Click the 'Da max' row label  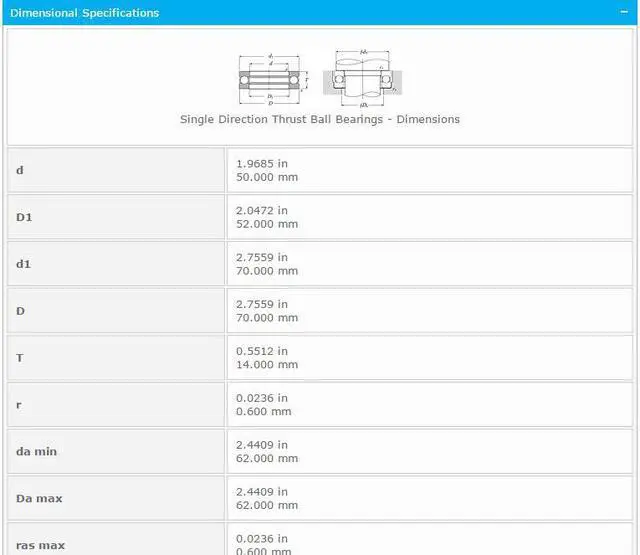coord(39,499)
